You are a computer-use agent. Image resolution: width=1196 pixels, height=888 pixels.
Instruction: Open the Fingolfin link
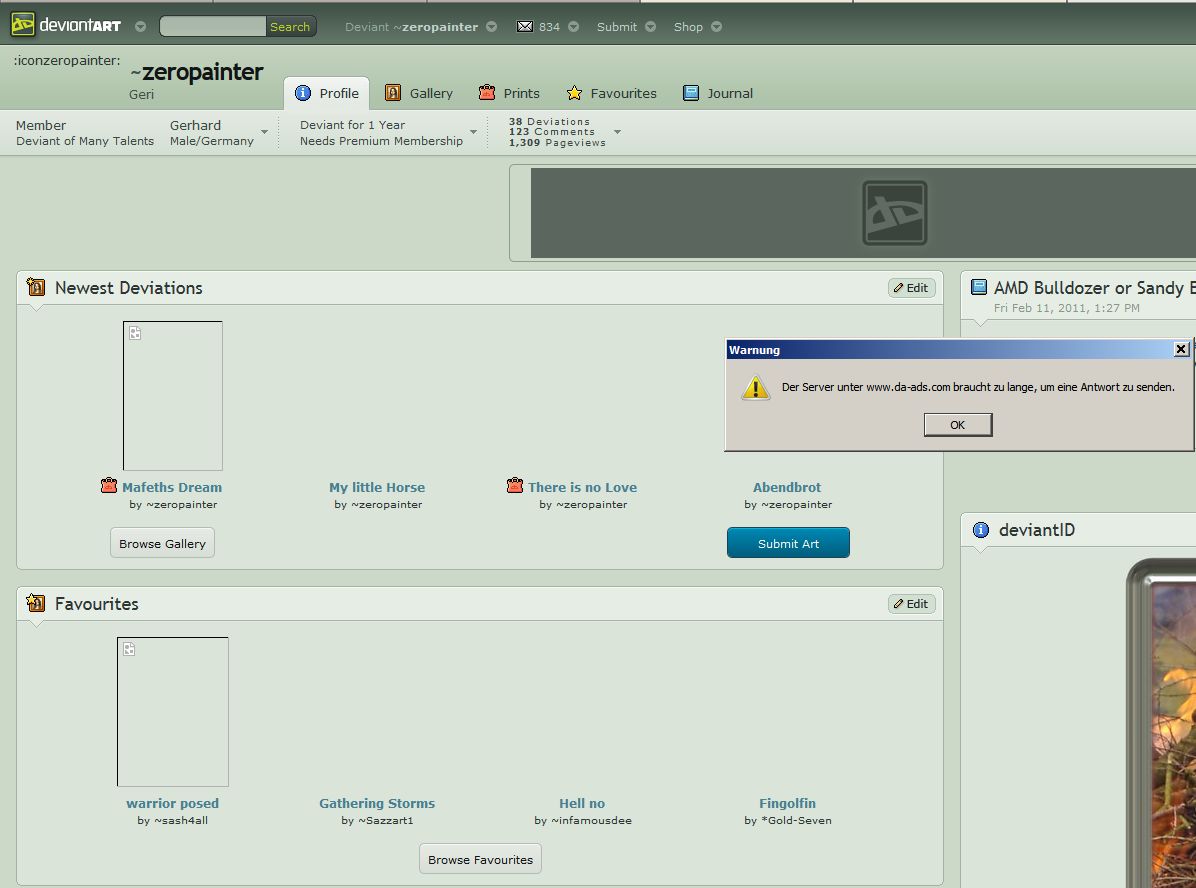787,803
